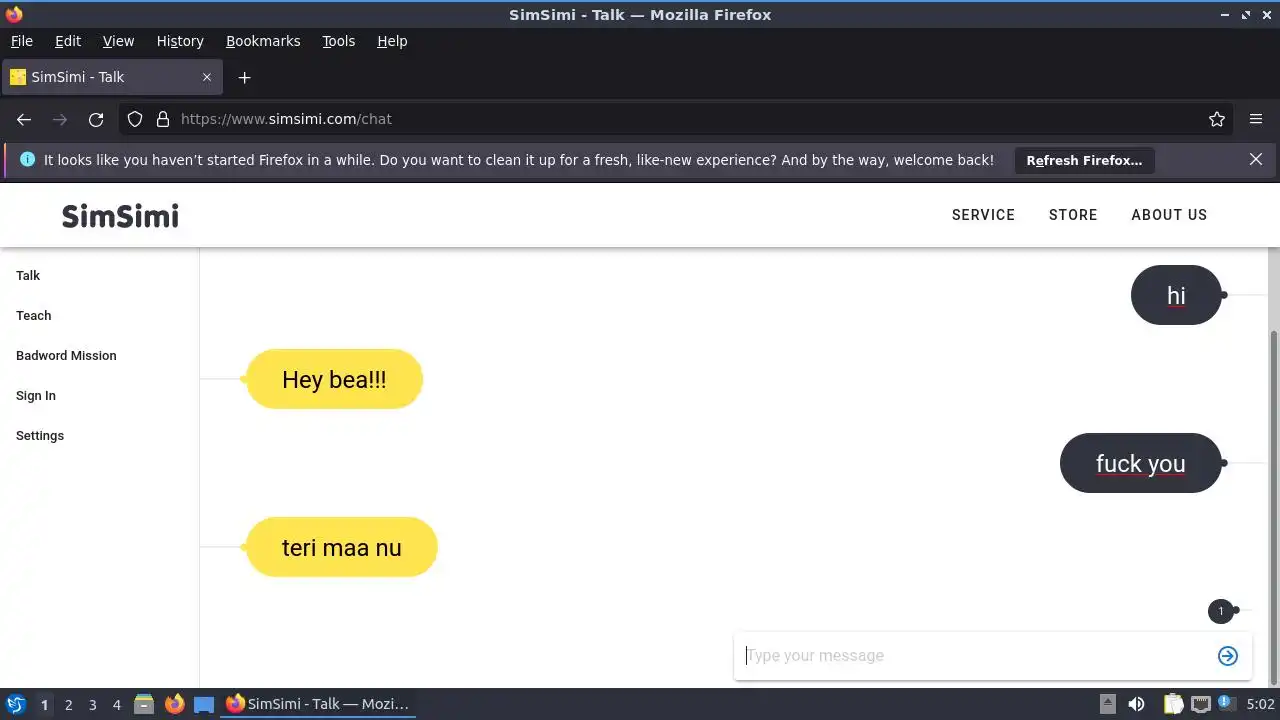Click the 'Hey bea!!!' reply bubble
1280x720 pixels.
pyautogui.click(x=334, y=379)
